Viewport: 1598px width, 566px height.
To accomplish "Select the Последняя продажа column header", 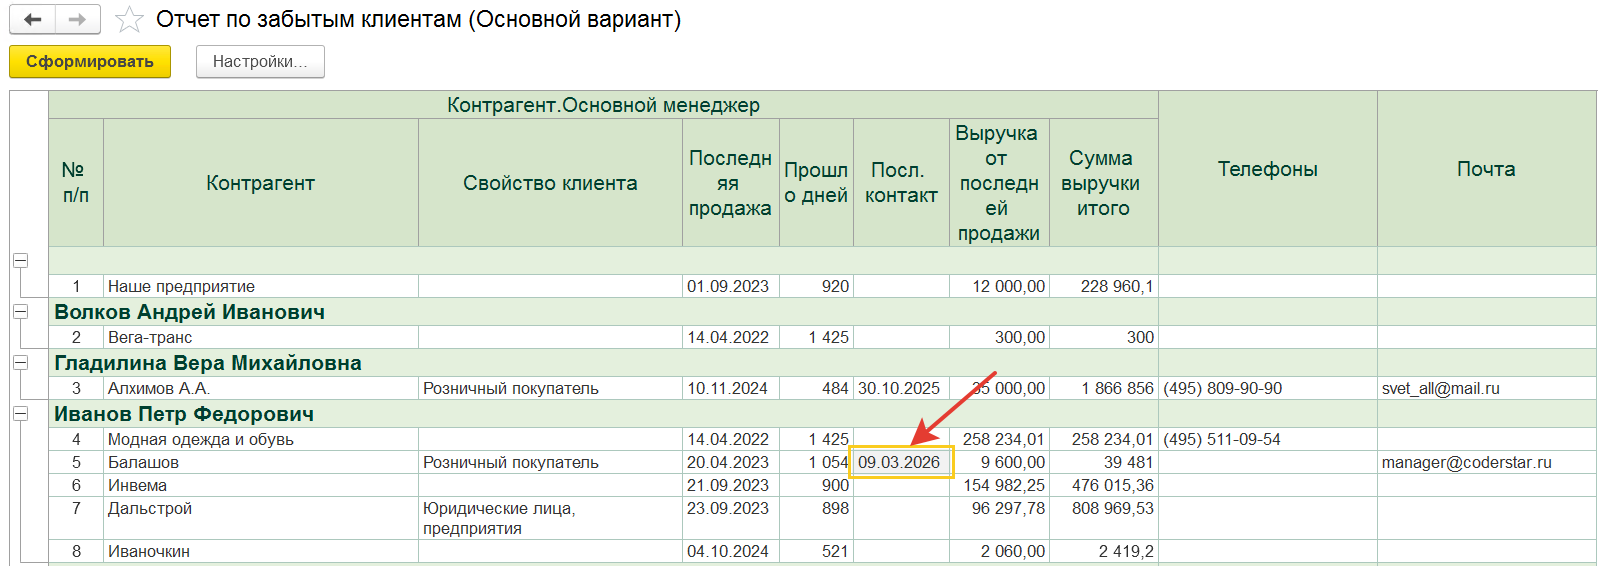I will point(730,182).
